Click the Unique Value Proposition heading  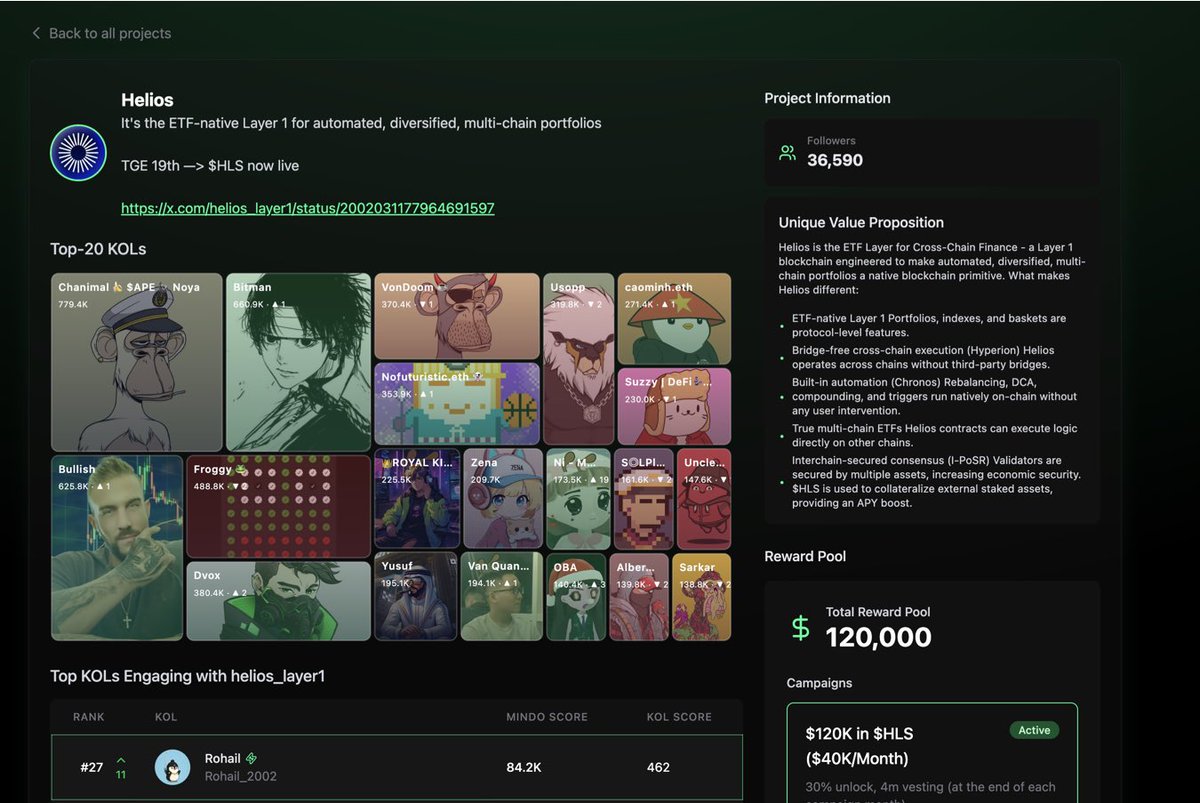[x=861, y=223]
